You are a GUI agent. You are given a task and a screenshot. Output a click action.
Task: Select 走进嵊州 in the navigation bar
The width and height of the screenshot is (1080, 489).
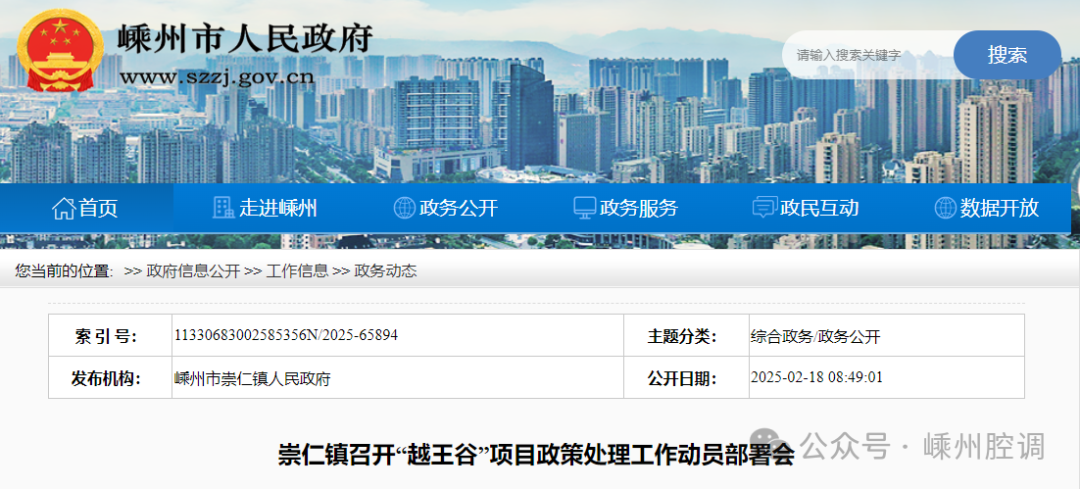tap(278, 208)
